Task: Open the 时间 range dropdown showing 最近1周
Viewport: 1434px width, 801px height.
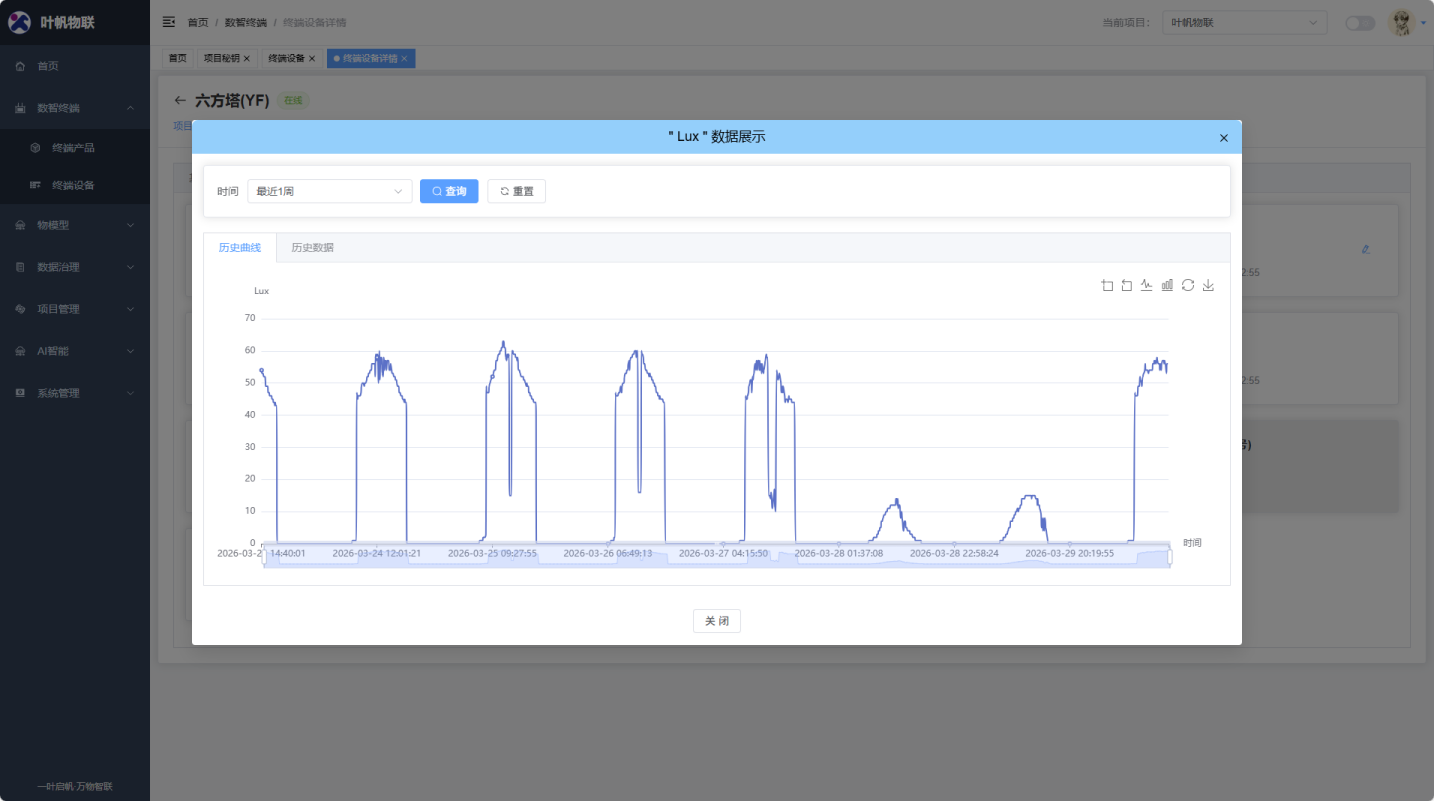Action: point(329,191)
